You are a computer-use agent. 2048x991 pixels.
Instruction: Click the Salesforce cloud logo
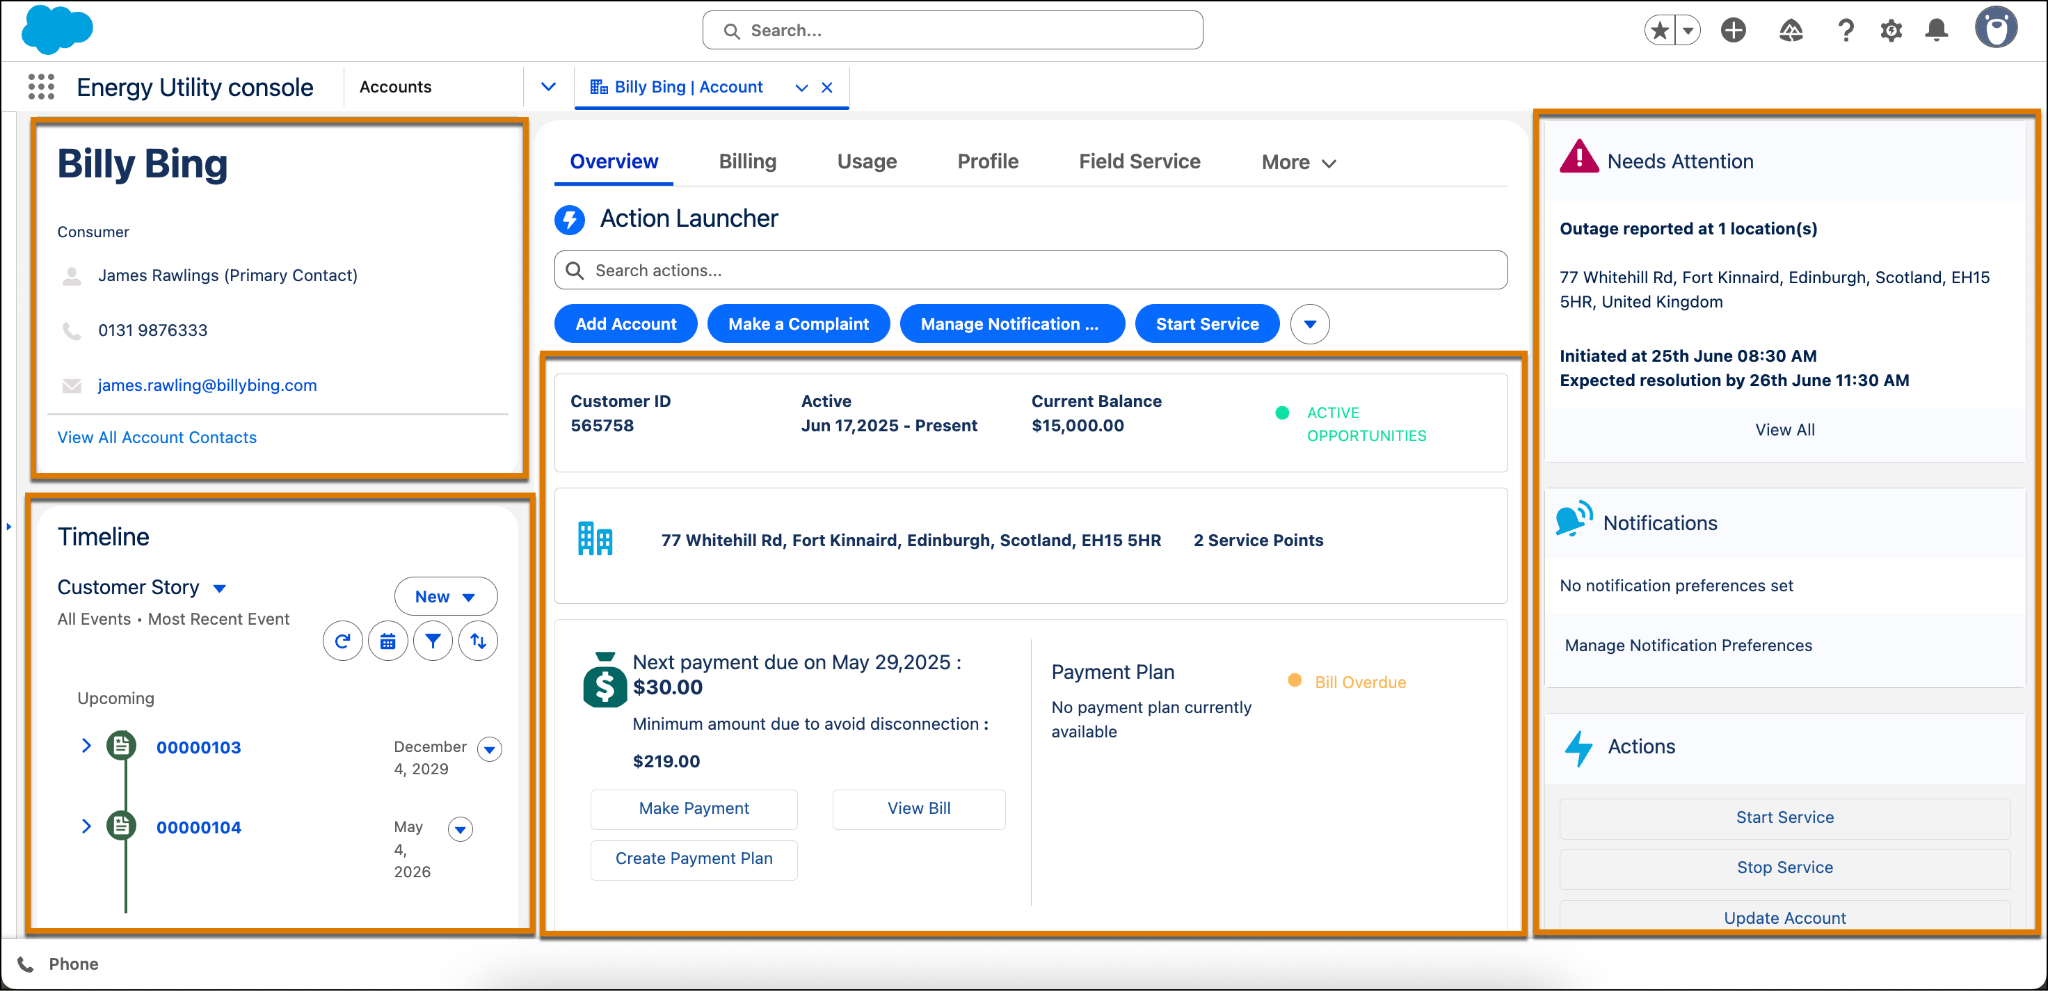point(57,29)
